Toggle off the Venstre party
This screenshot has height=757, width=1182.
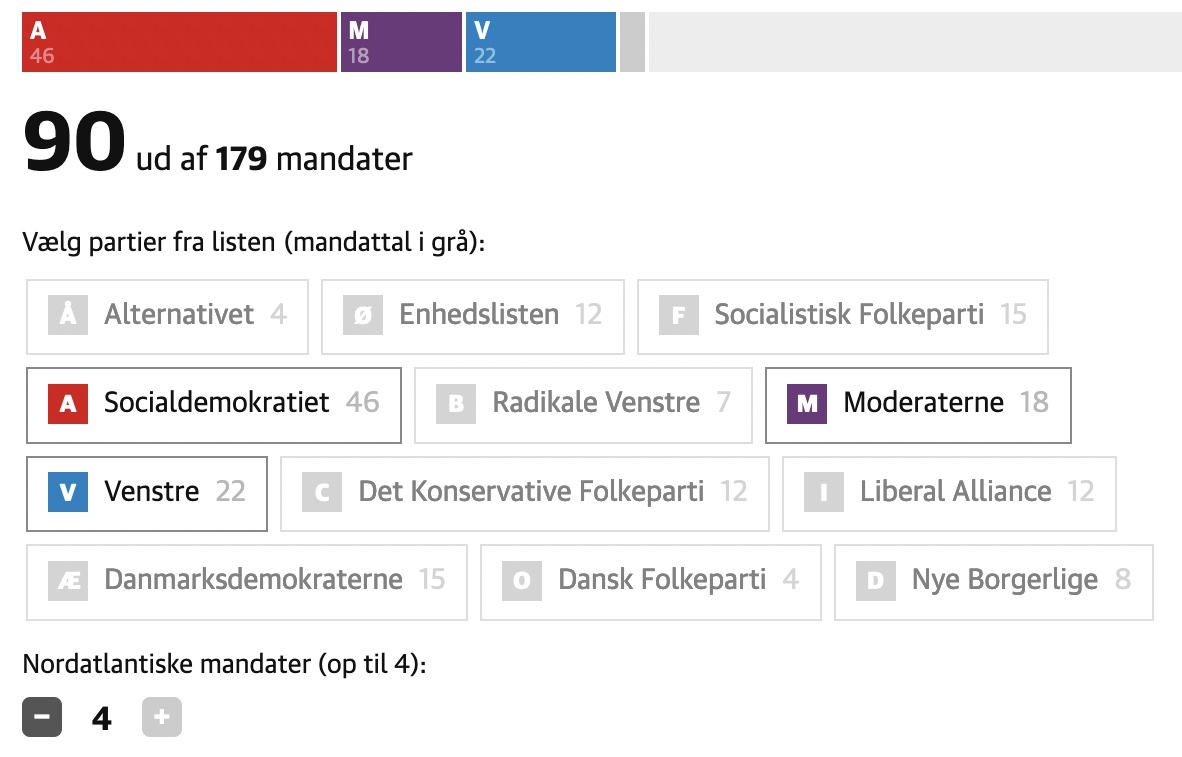147,492
